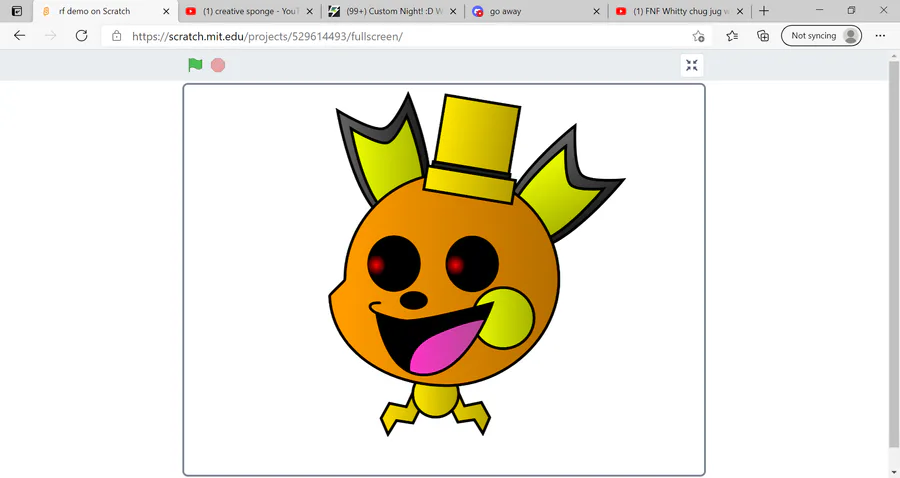The image size is (900, 478).
Task: Click the green flag to start project
Action: (x=195, y=65)
